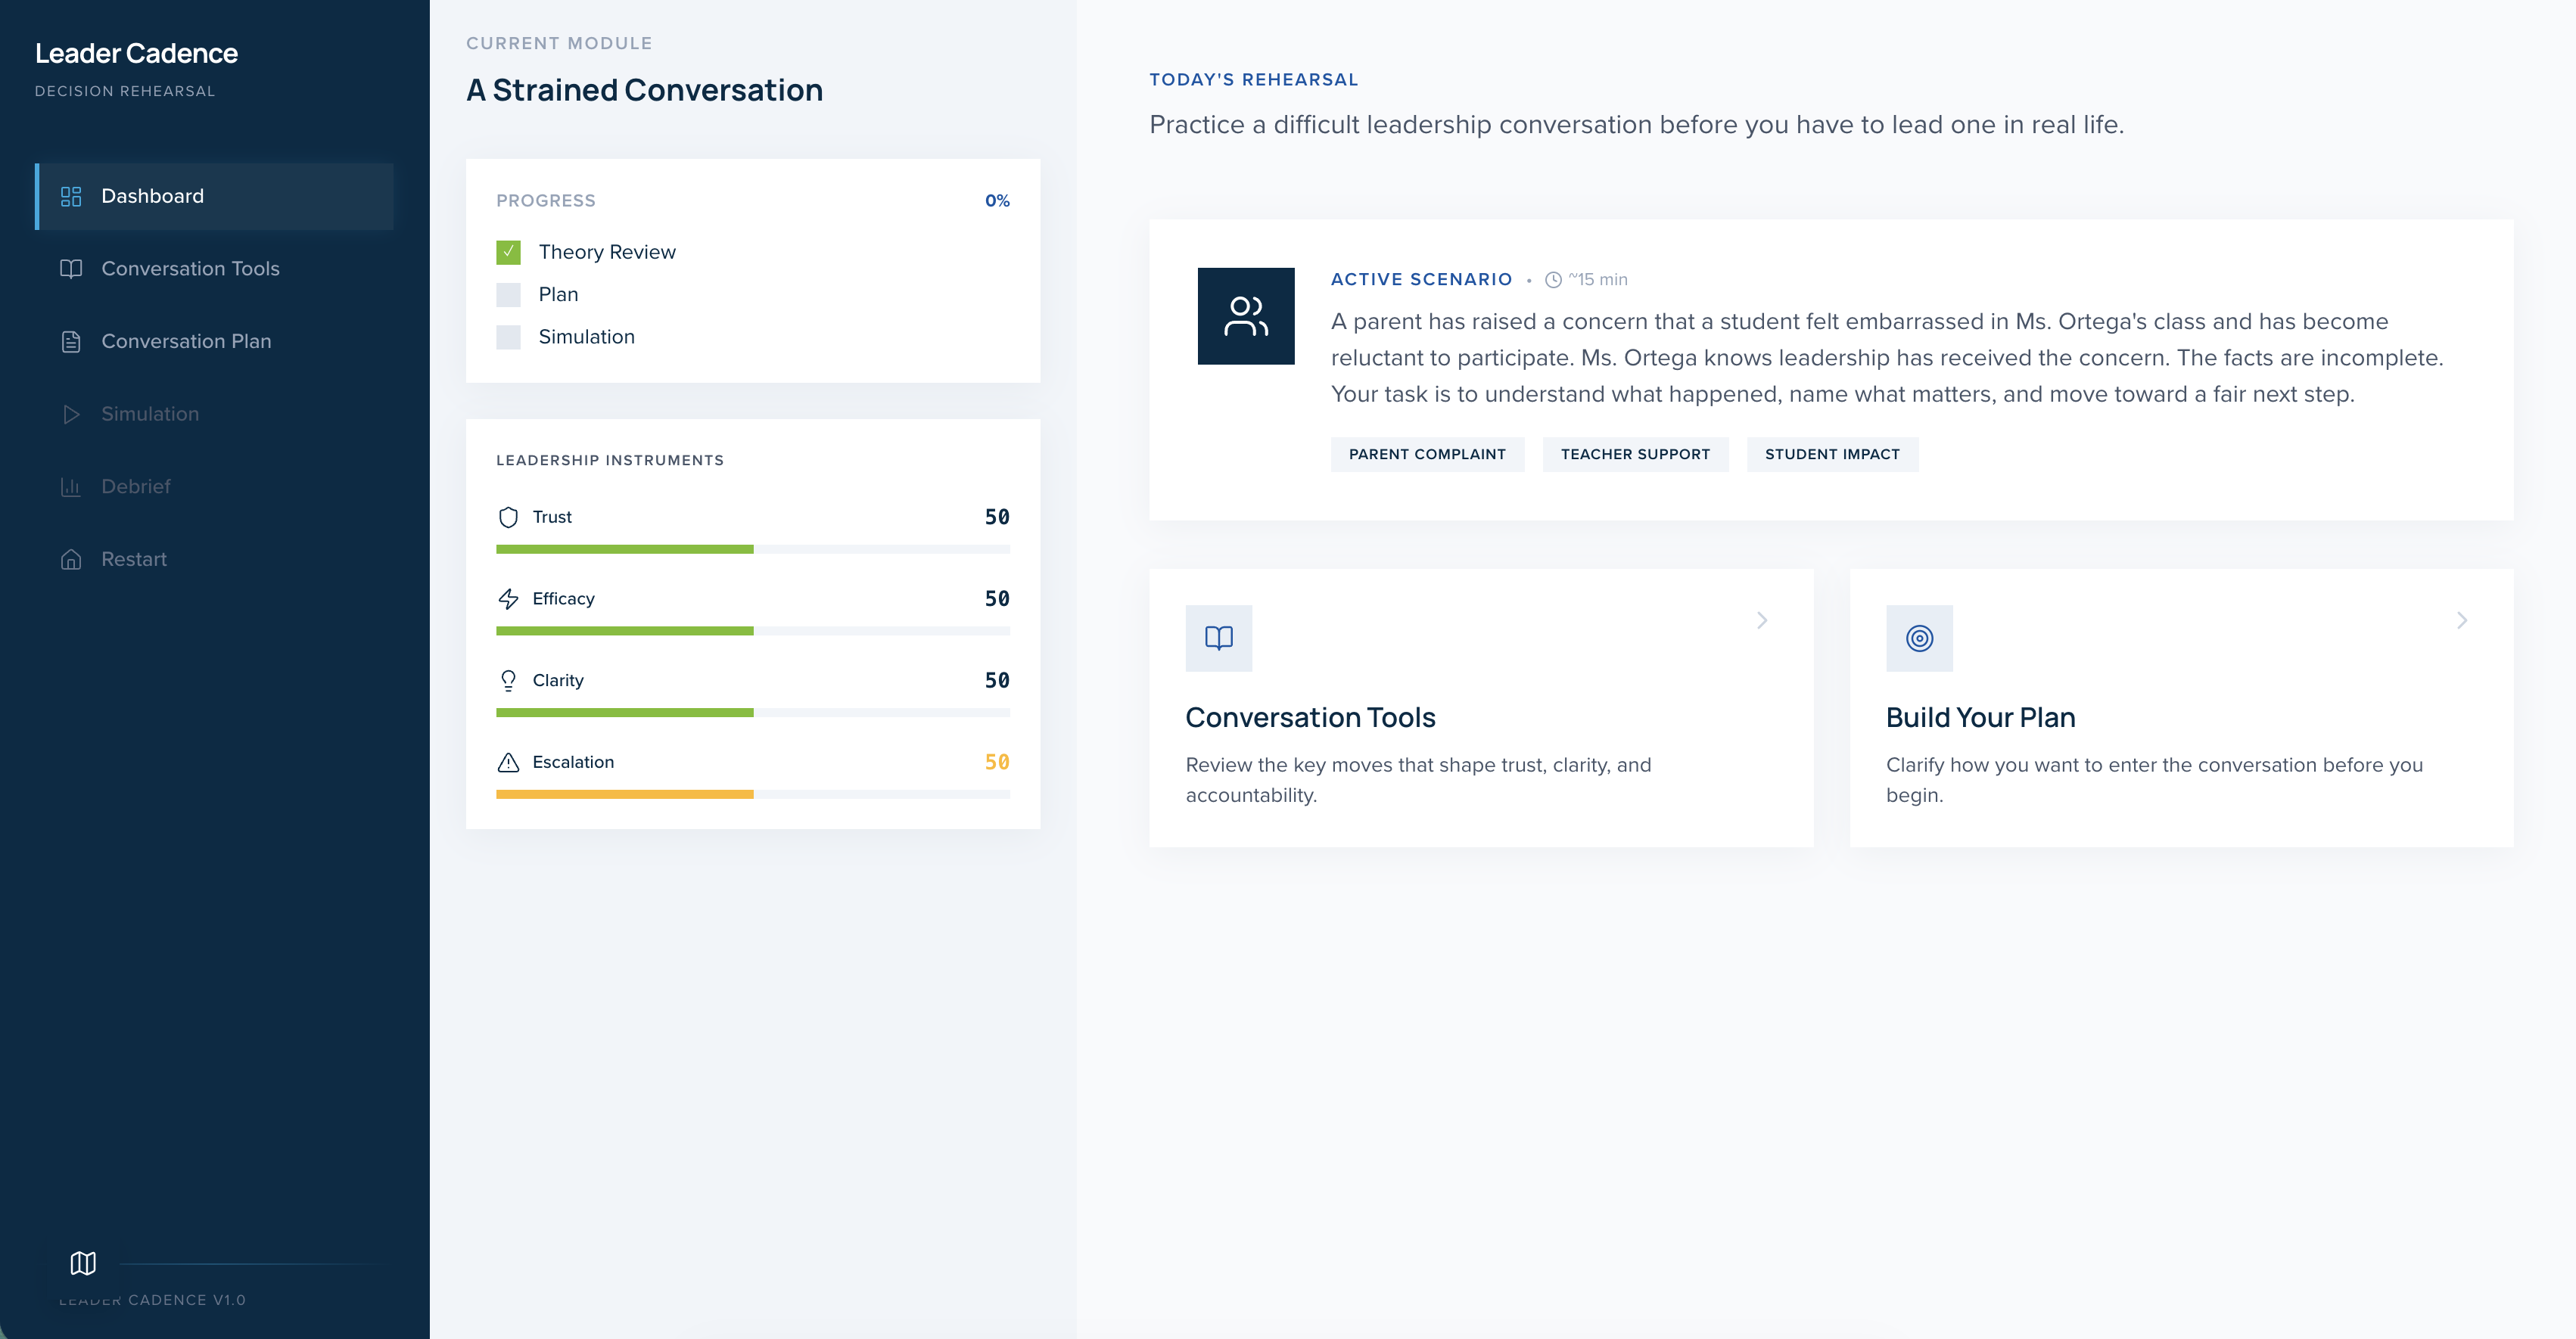This screenshot has width=2576, height=1339.
Task: Click the target icon on Build Your Plan card
Action: 1919,638
